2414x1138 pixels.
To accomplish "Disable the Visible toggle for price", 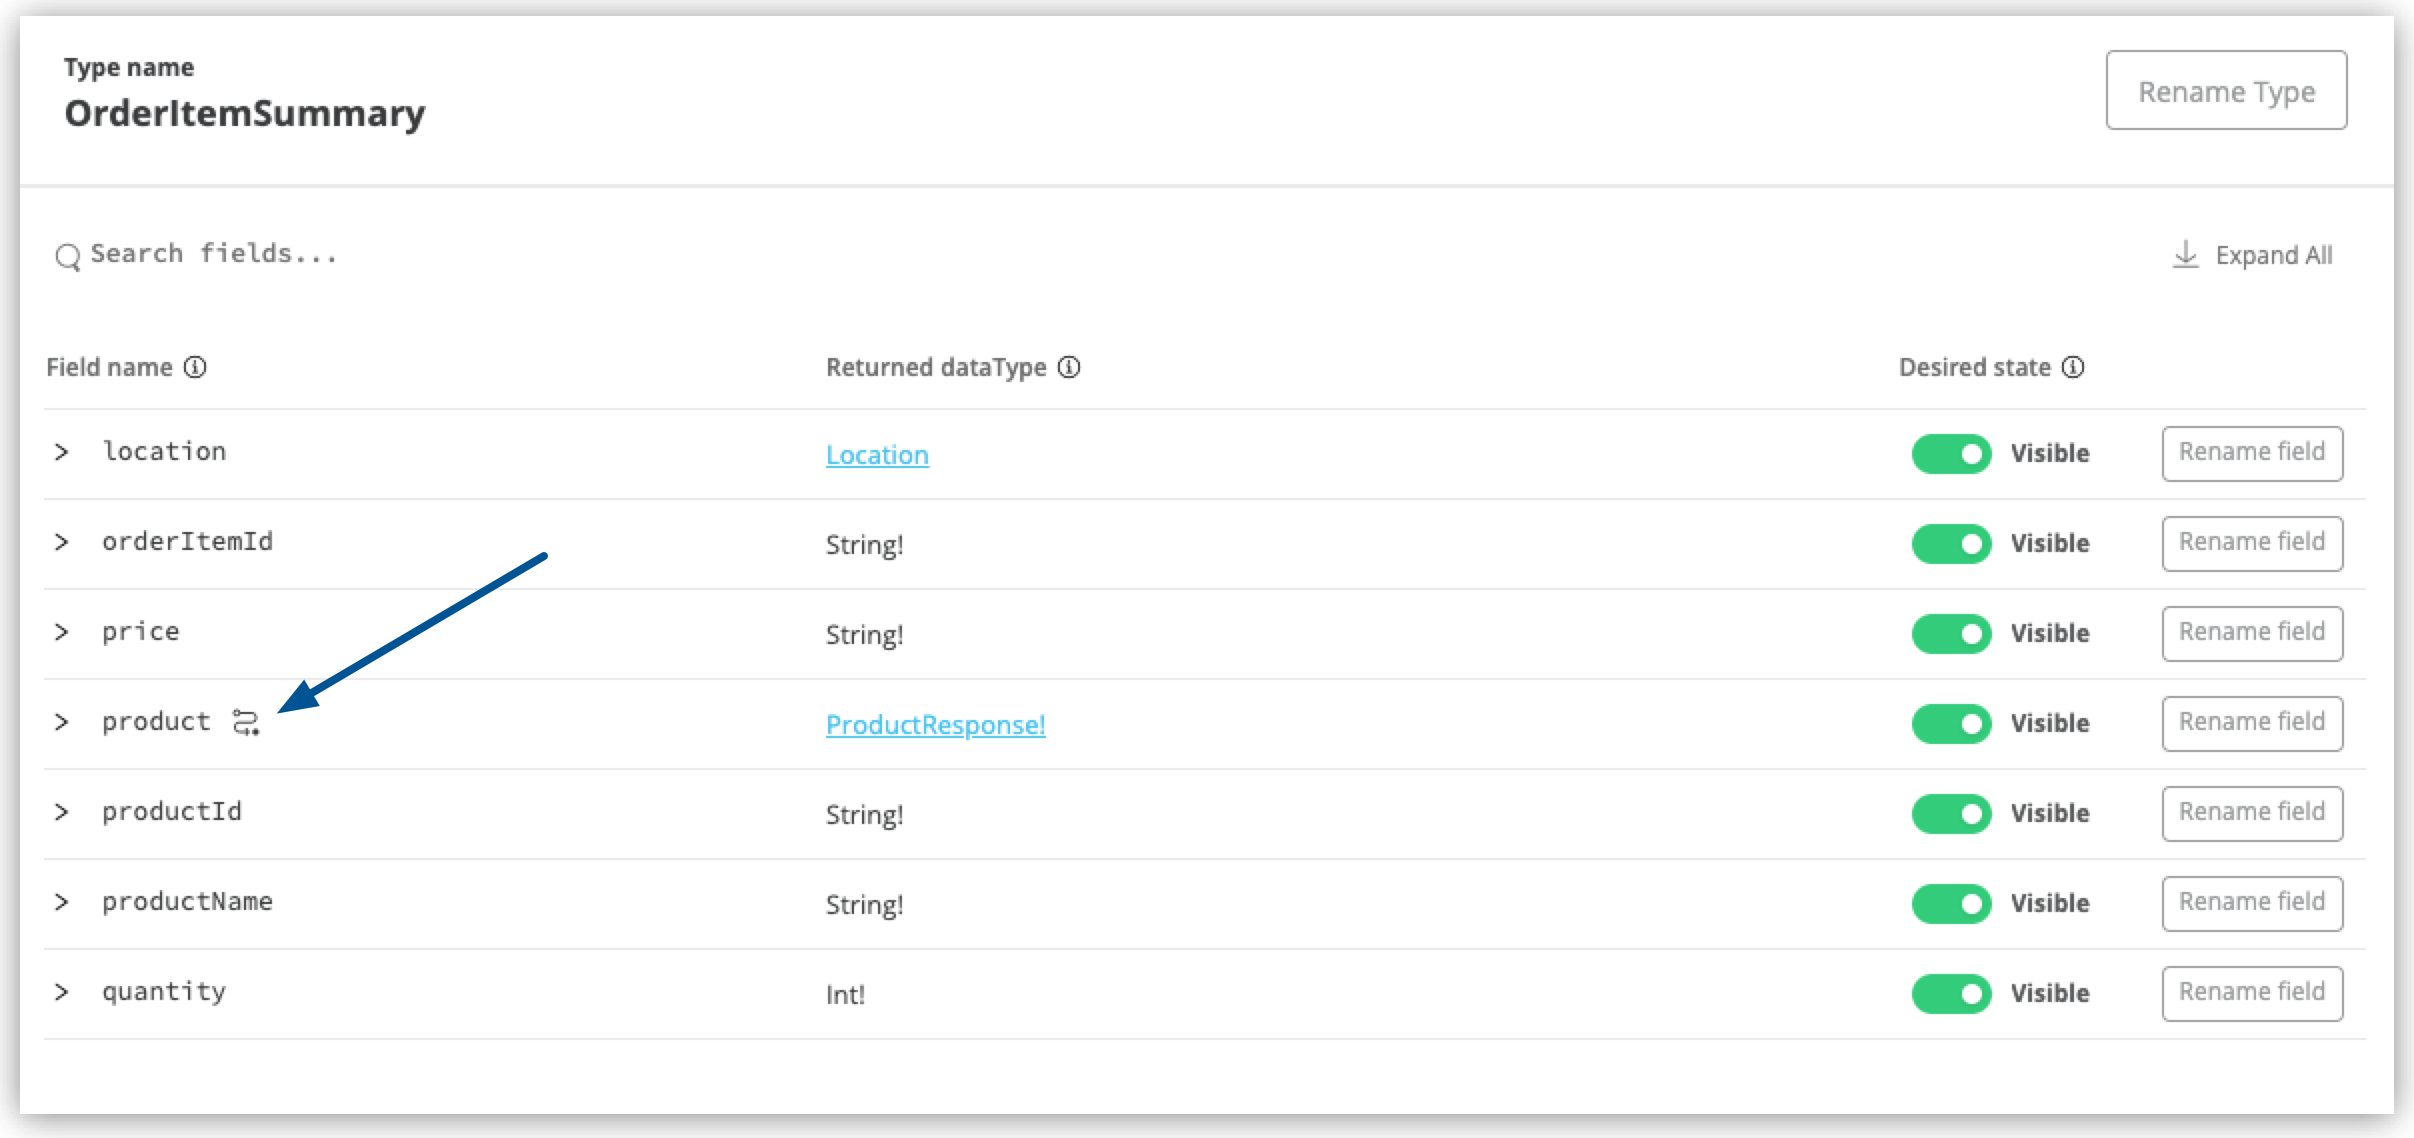I will coord(1950,633).
